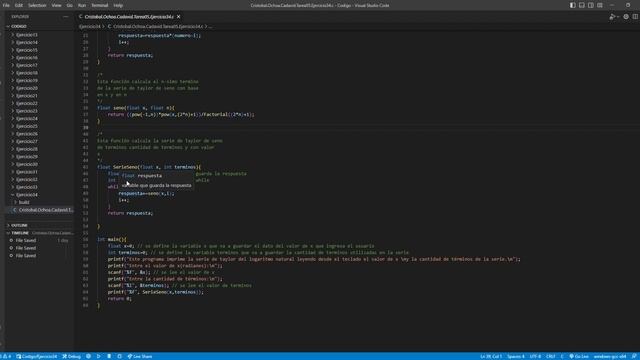Screen dimensions: 640x360
Task: Open errors and warnings in the status bar
Action: click(6, 356)
